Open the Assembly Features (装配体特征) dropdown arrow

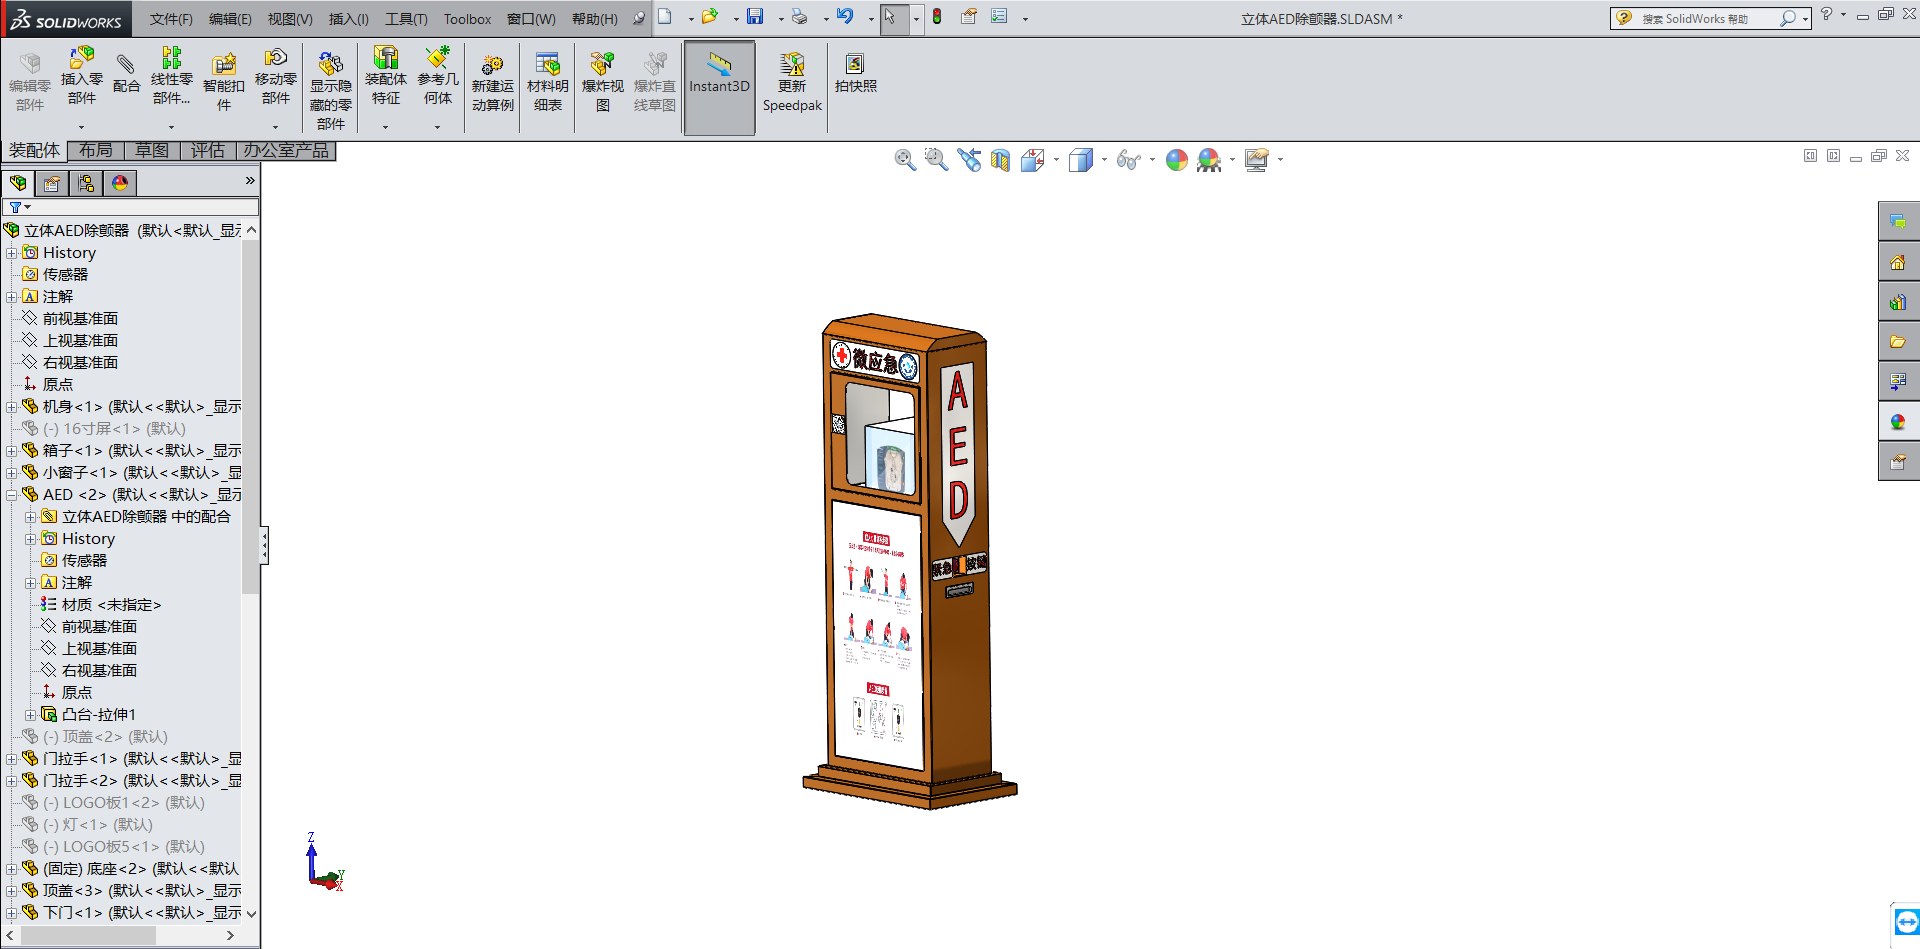pyautogui.click(x=385, y=127)
